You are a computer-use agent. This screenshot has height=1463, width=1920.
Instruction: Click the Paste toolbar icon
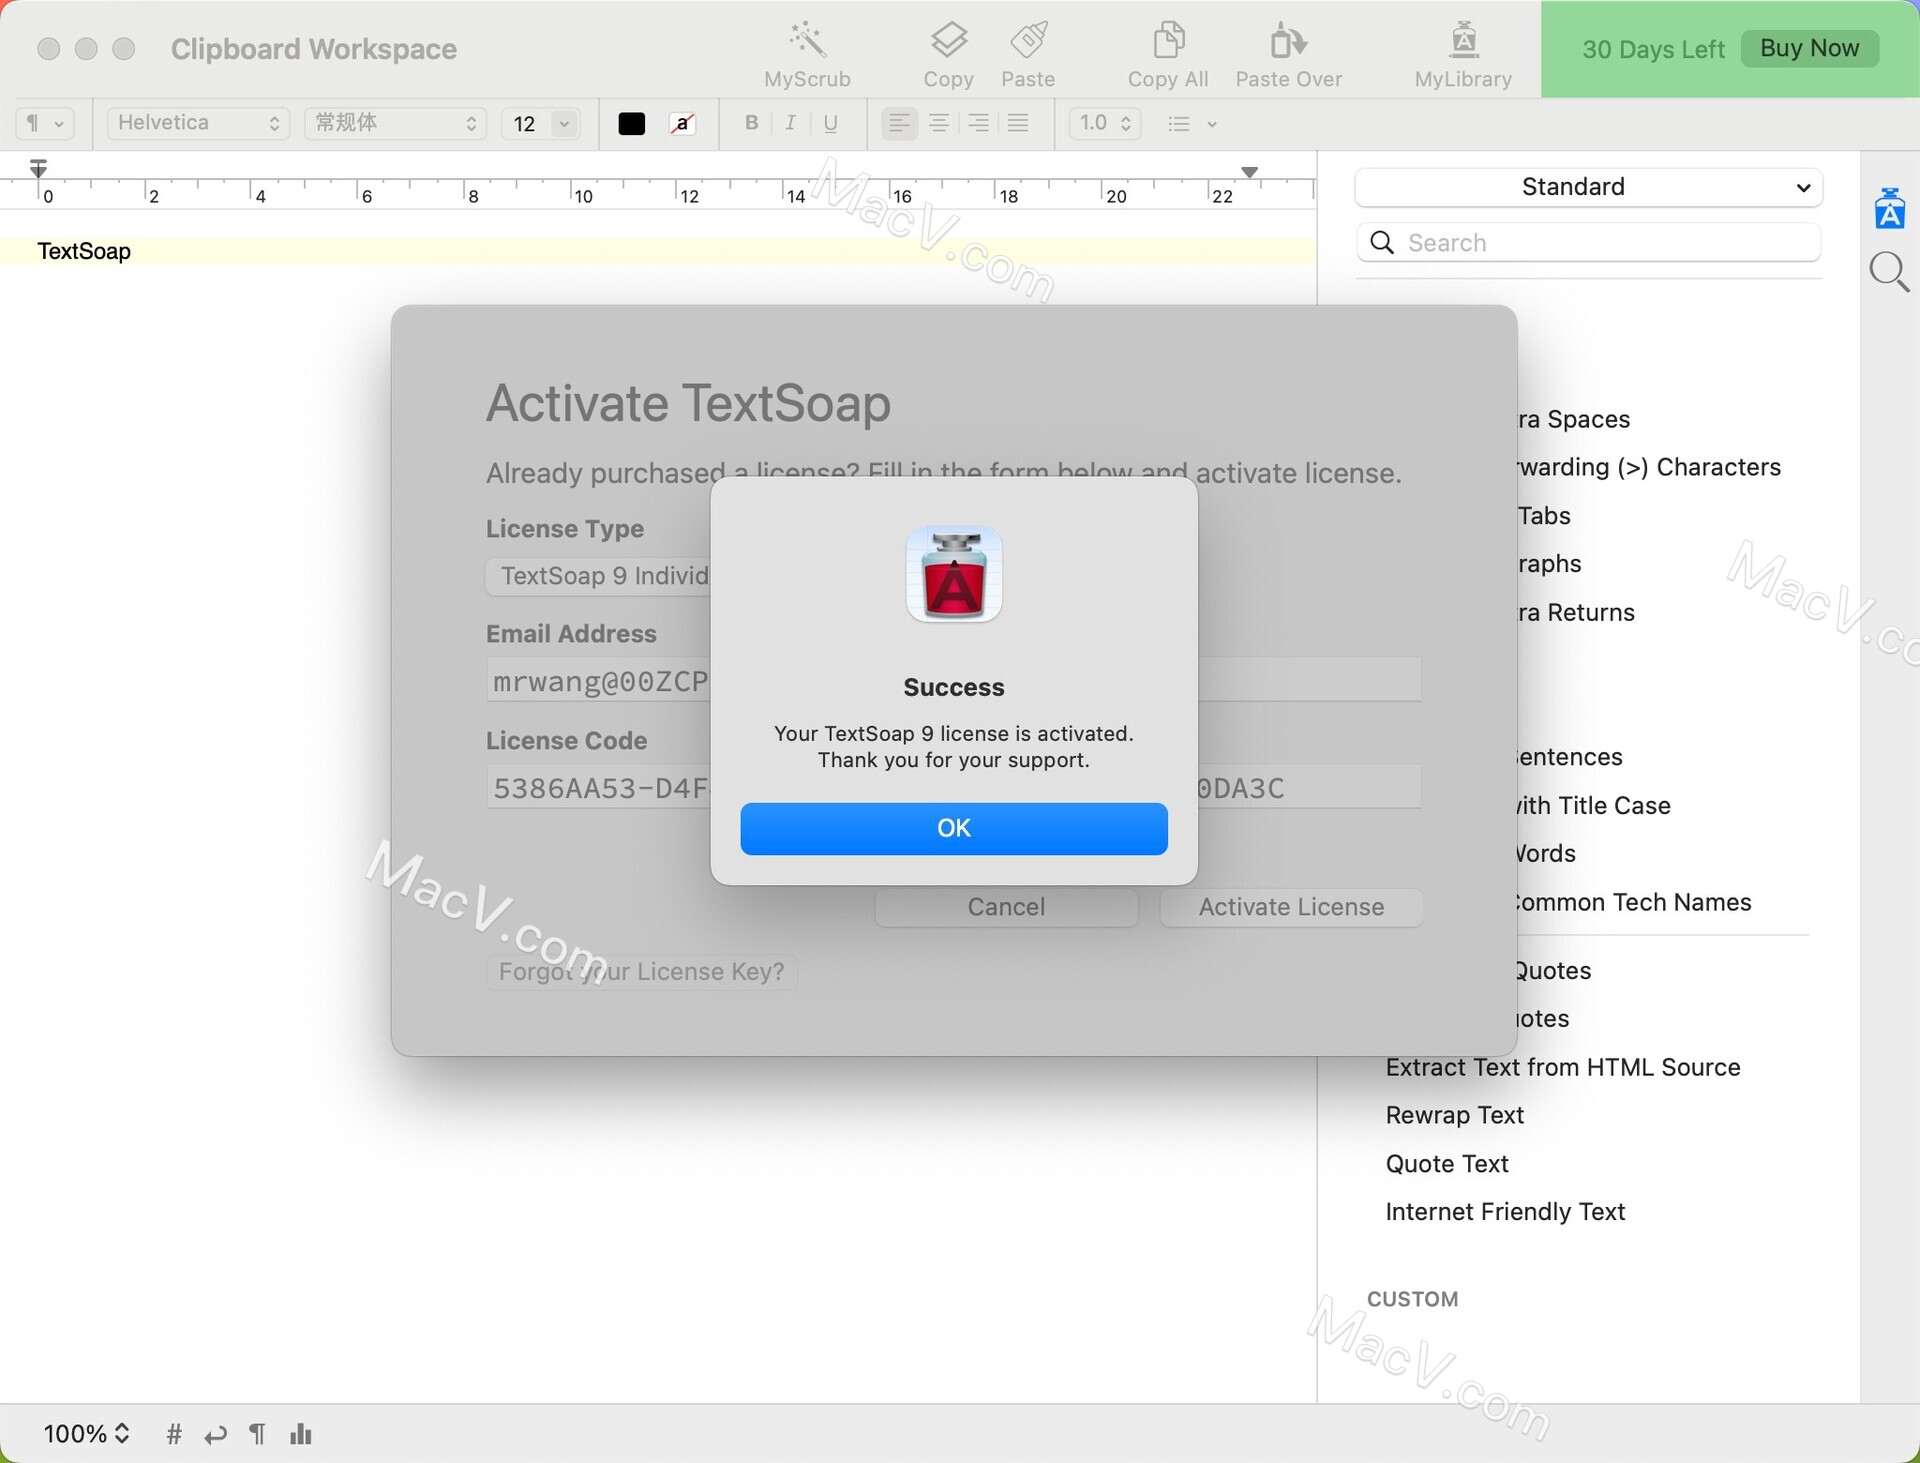(1028, 40)
